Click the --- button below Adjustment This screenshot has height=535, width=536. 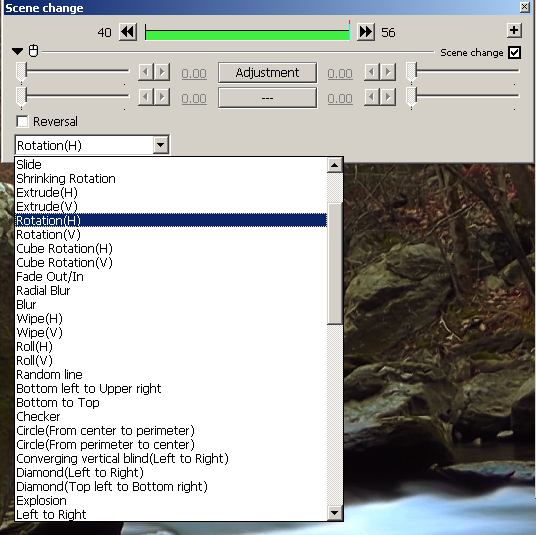[267, 98]
